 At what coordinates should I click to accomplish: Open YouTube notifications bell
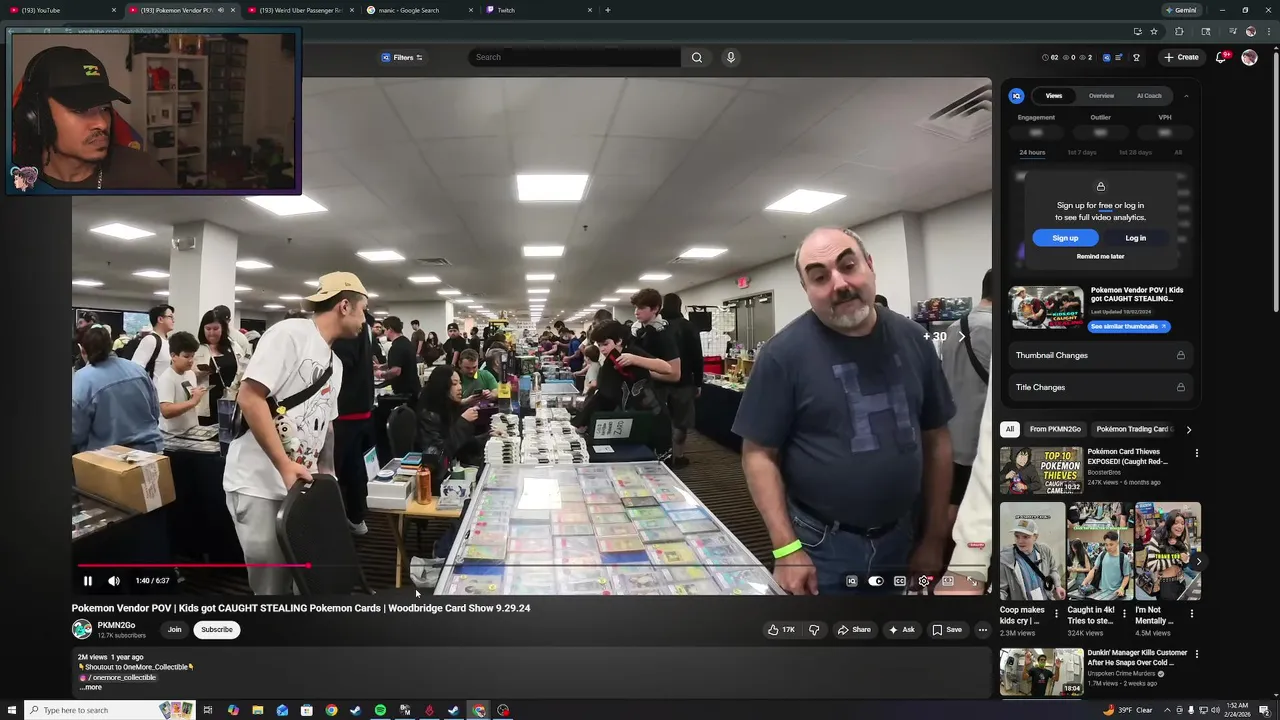[x=1220, y=57]
